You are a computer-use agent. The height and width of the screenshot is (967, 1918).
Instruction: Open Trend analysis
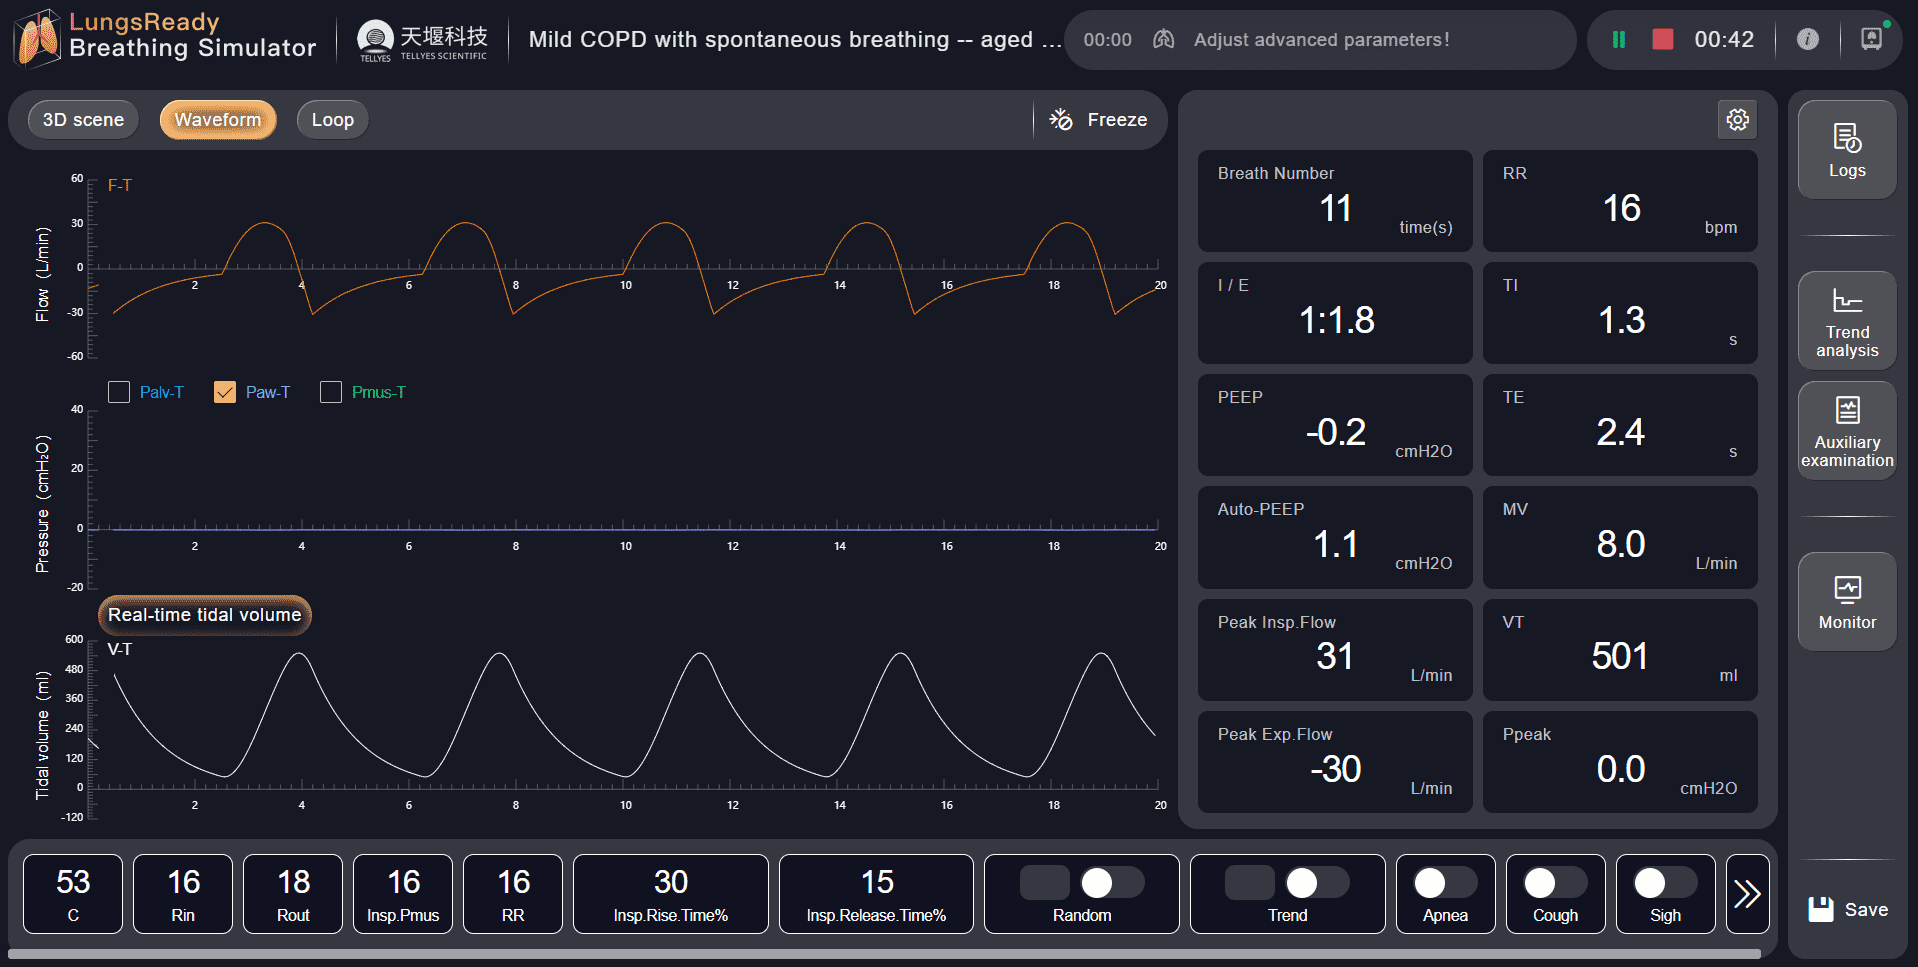(1846, 321)
